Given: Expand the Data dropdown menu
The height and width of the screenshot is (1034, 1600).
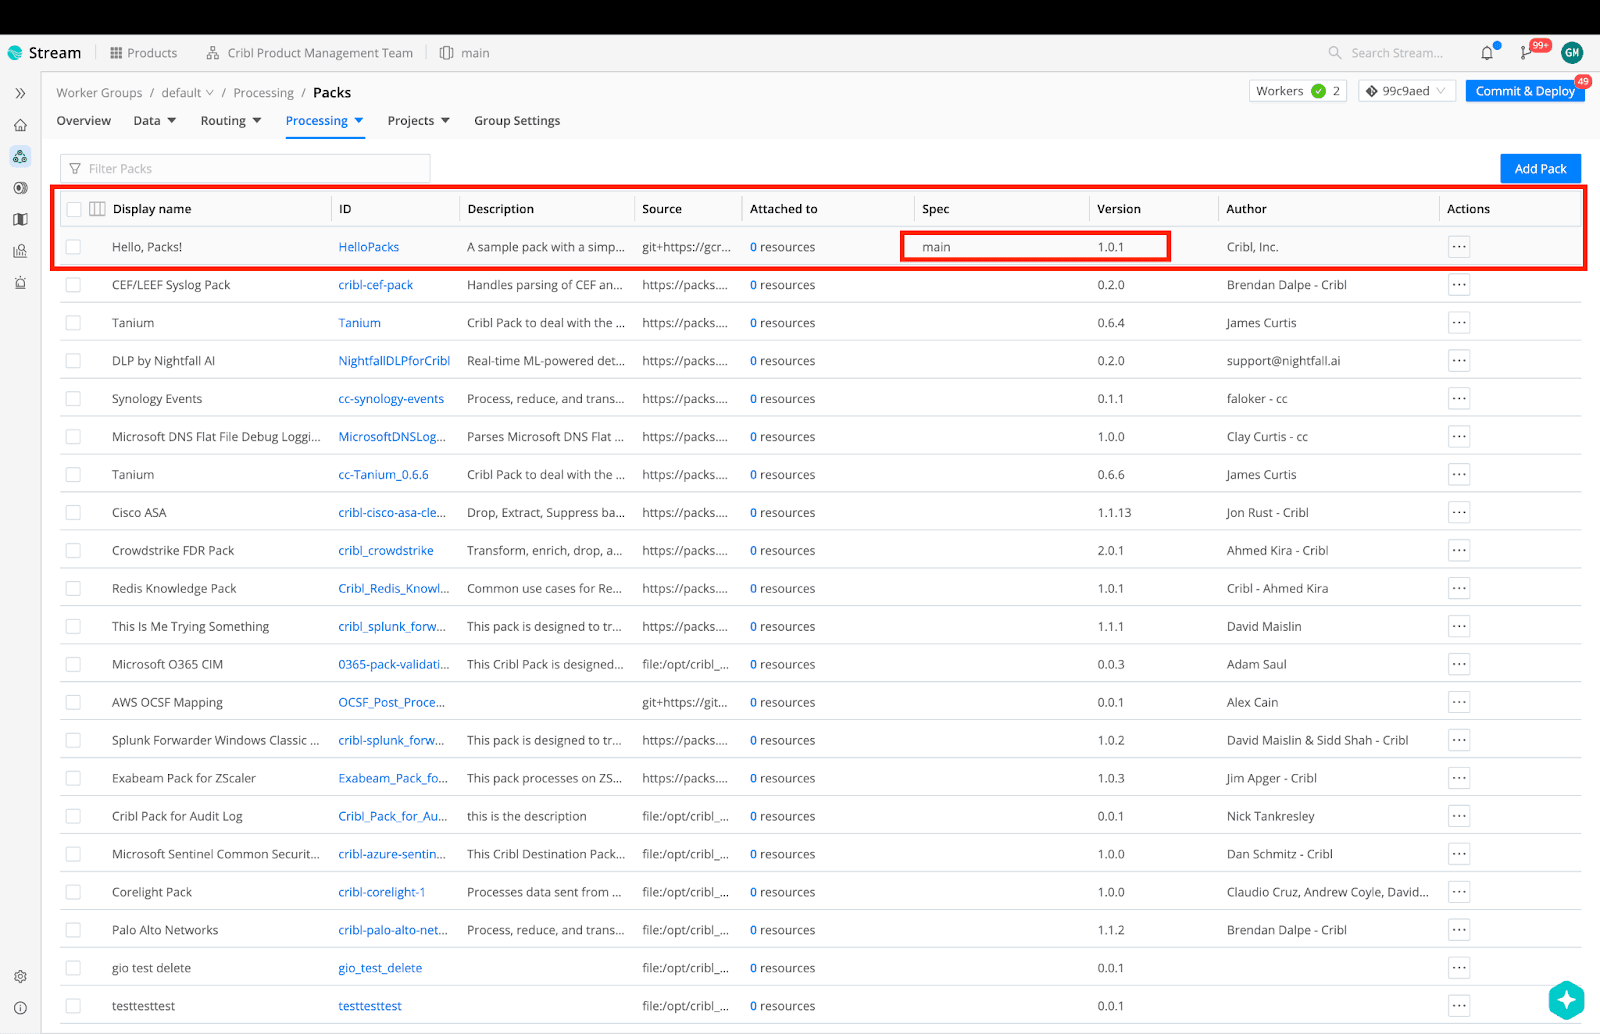Looking at the screenshot, I should tap(154, 121).
